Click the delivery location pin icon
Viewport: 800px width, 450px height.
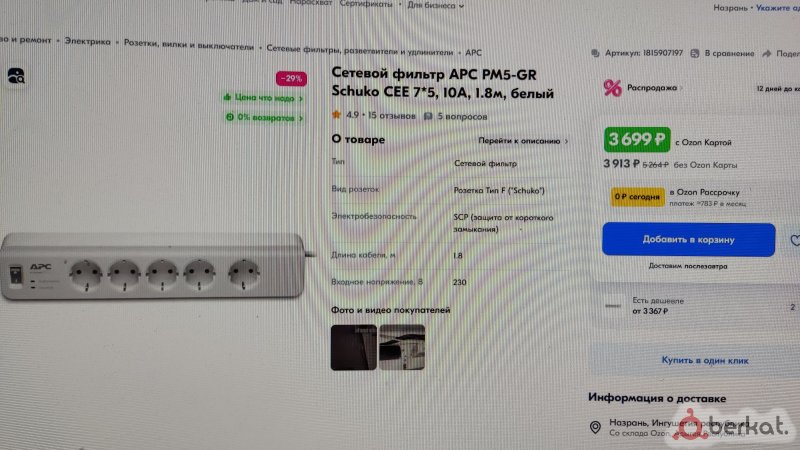tap(595, 427)
